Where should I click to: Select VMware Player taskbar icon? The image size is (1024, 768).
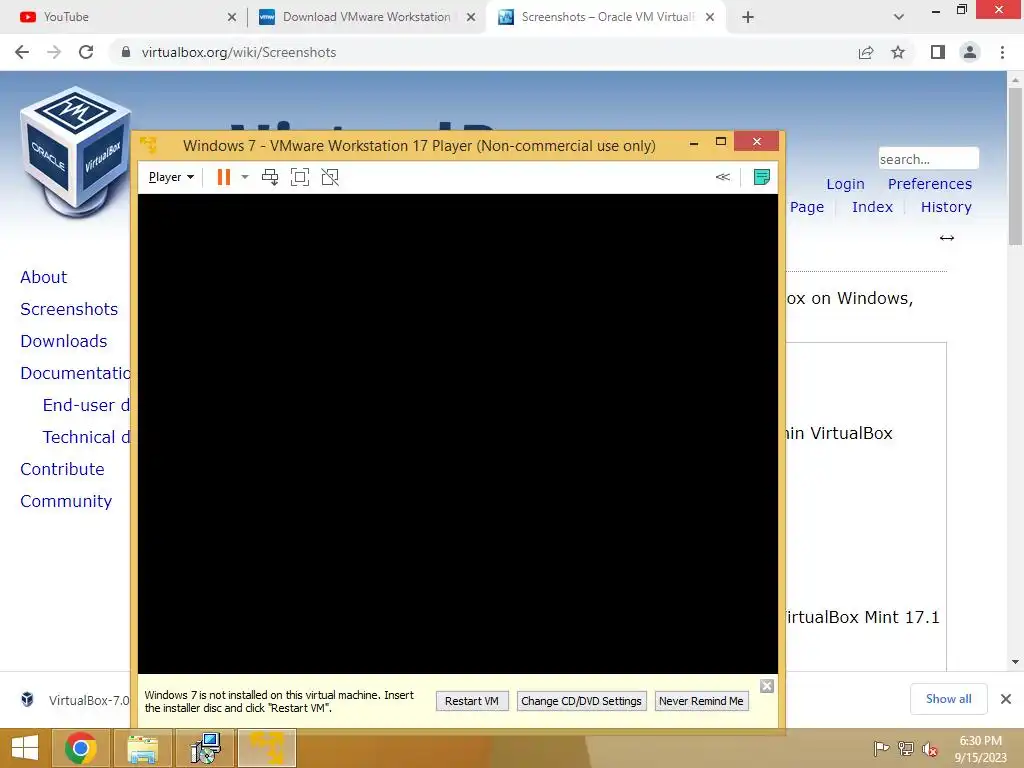267,748
